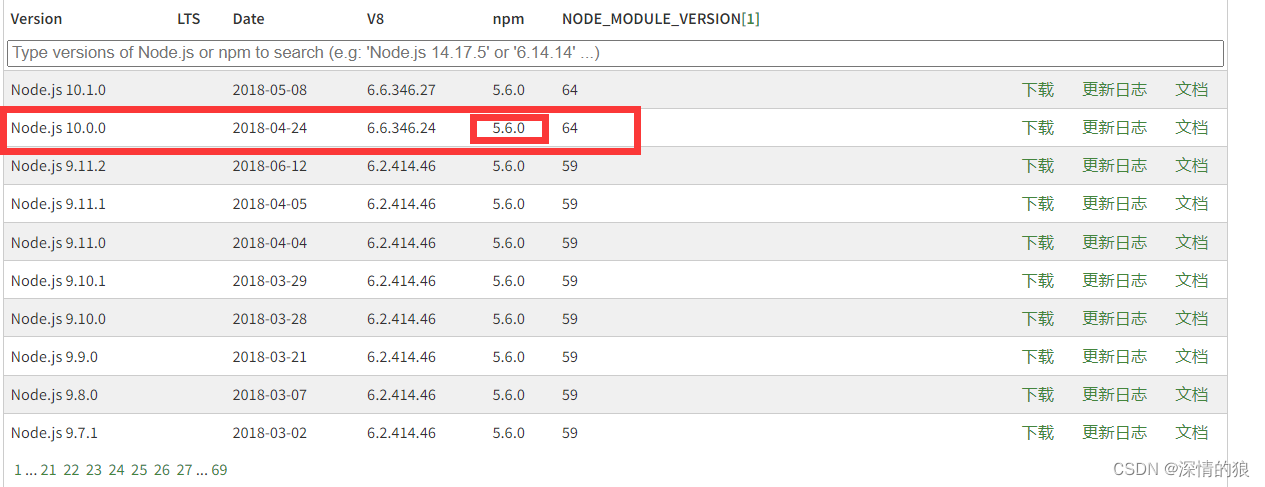
Task: Open 文档 for Node.js 9.11.0
Action: tap(1191, 243)
